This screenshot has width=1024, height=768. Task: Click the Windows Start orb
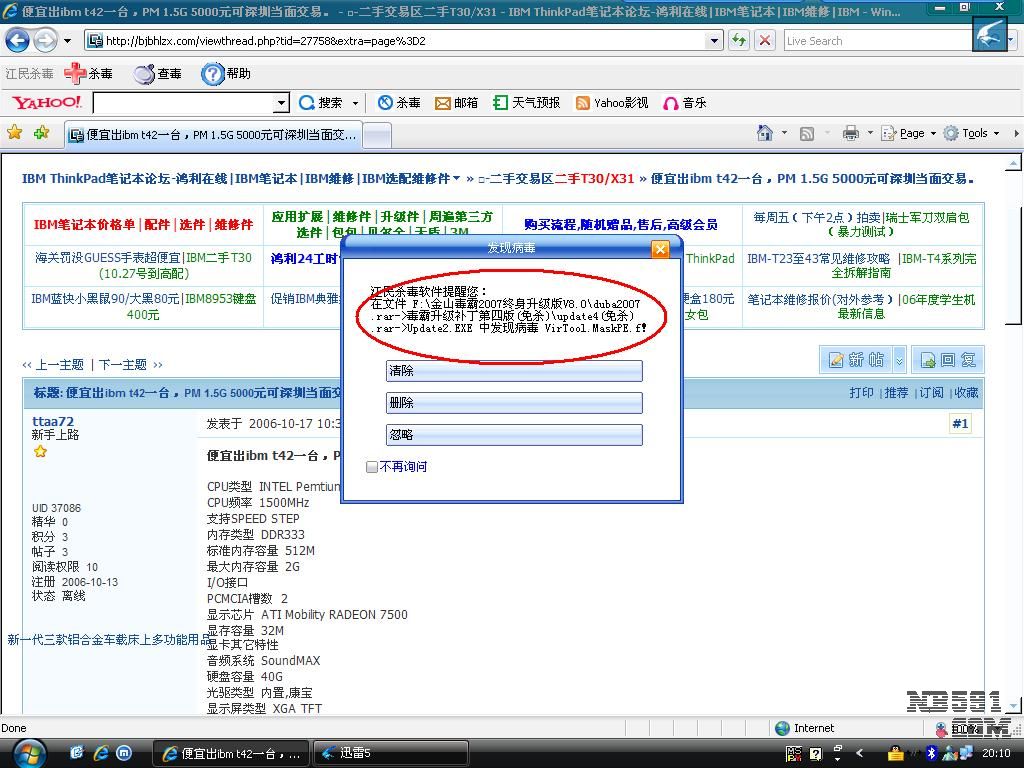click(x=28, y=752)
